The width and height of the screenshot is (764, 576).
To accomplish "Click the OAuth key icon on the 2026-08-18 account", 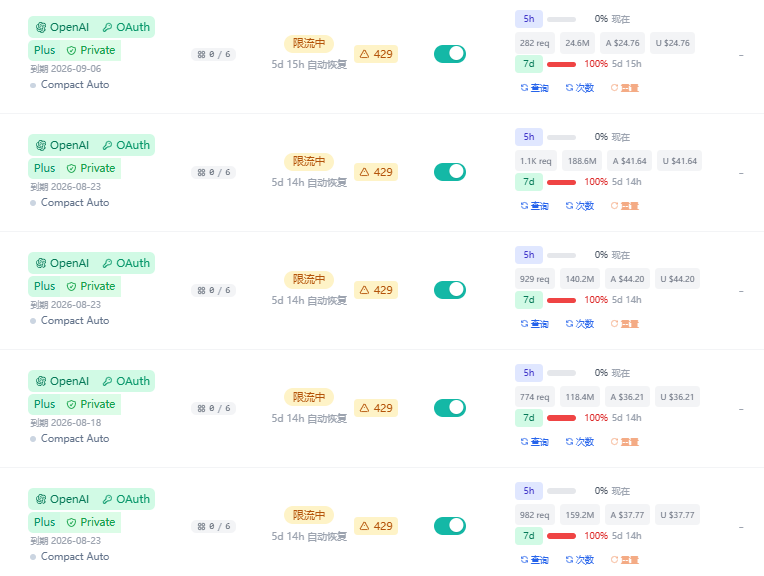I will 107,381.
